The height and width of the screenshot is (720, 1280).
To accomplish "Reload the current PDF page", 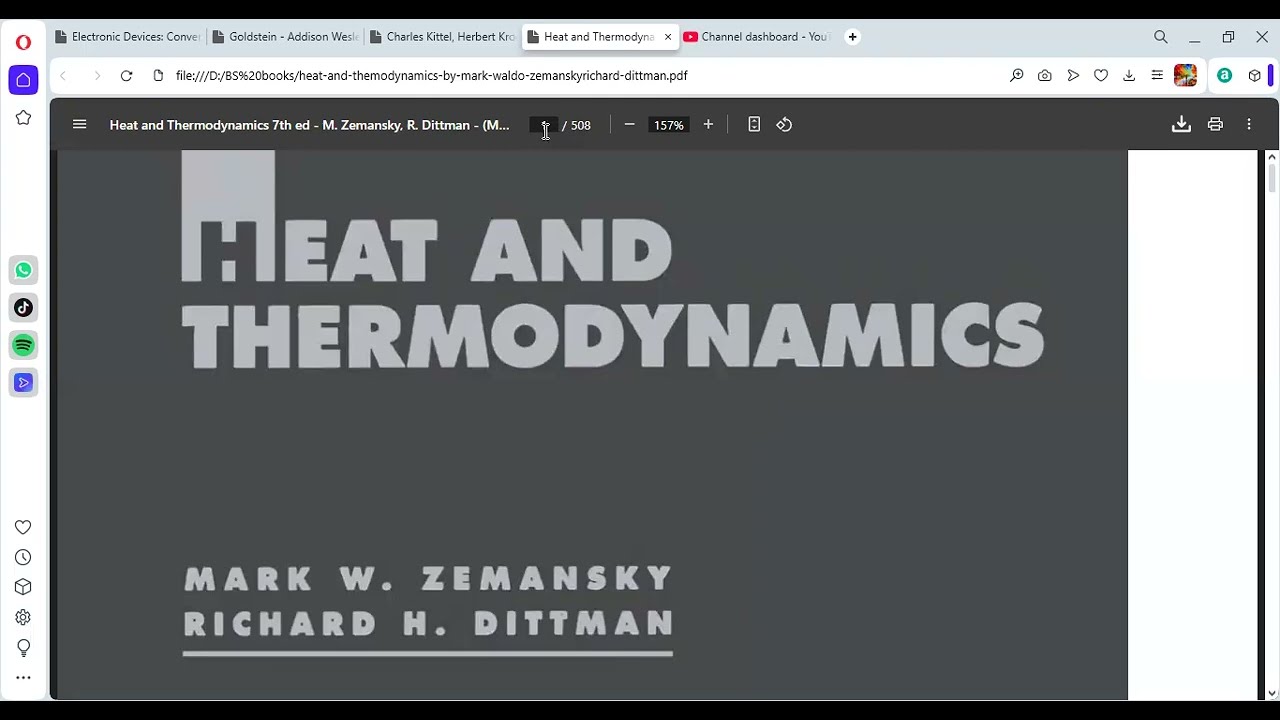I will click(x=126, y=76).
